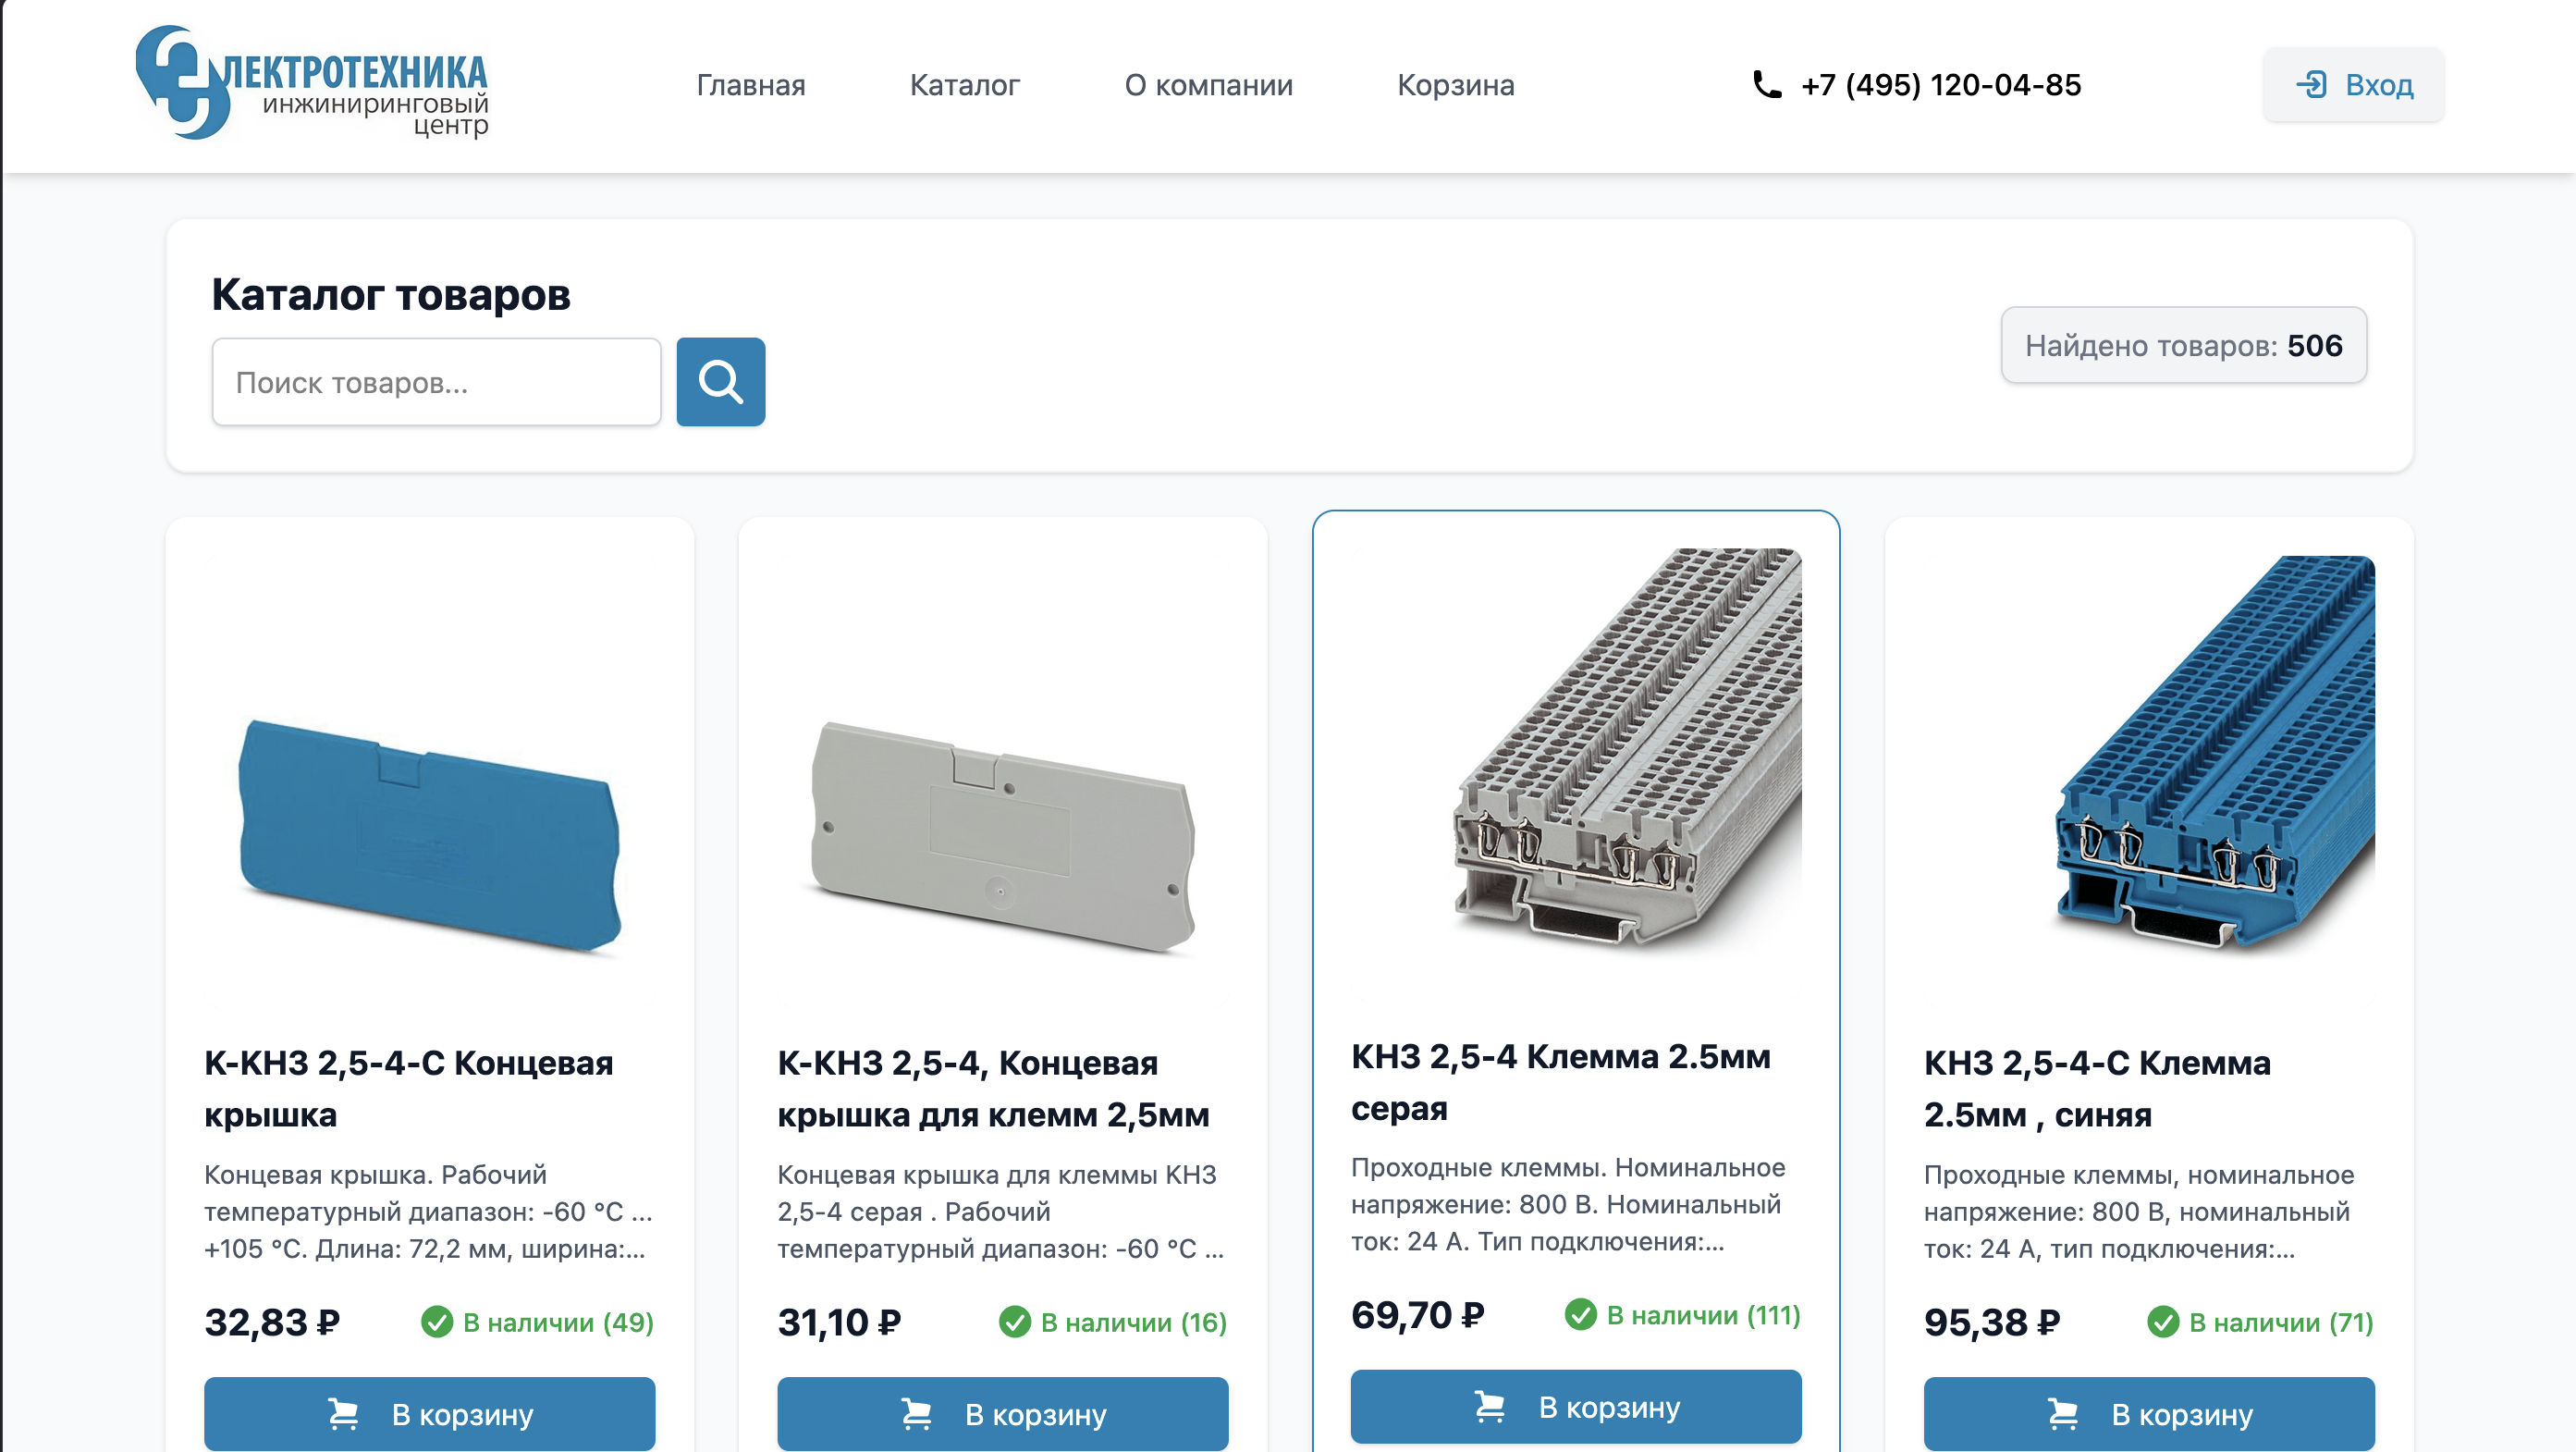Viewport: 2576px width, 1452px height.
Task: Go to Каталог in the navigation
Action: coord(964,85)
